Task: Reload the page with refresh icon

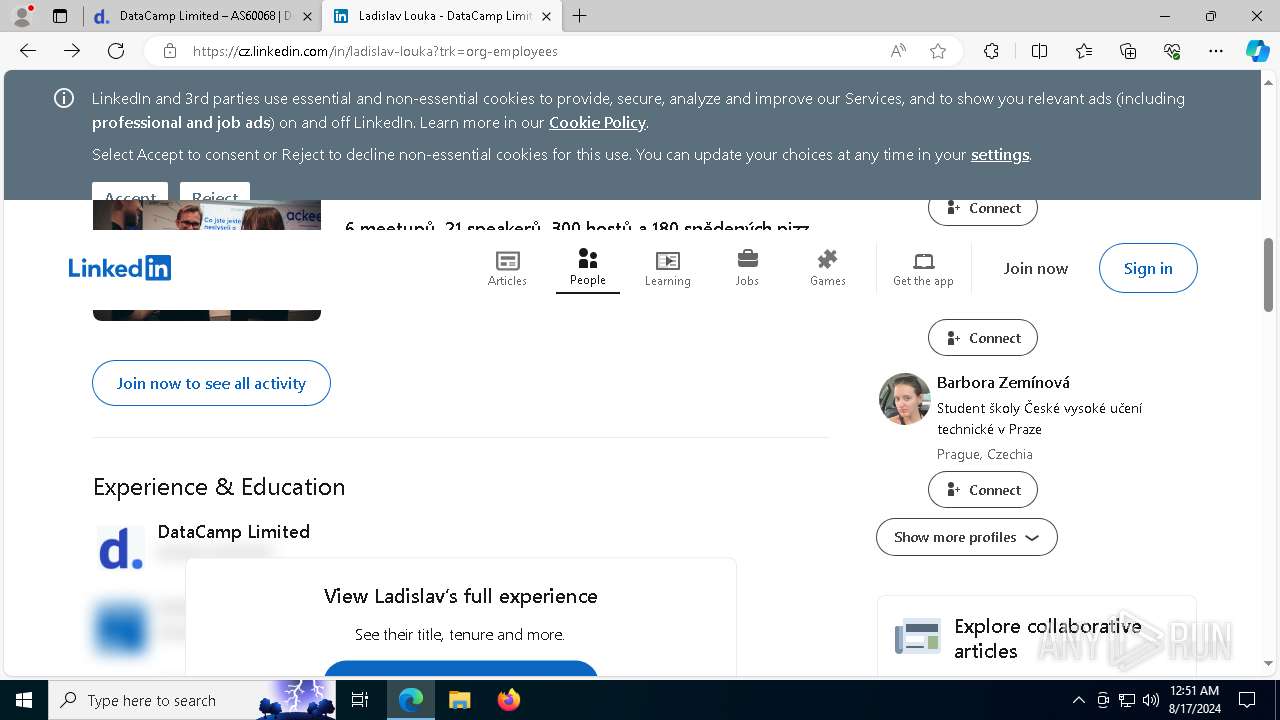Action: coord(116,51)
